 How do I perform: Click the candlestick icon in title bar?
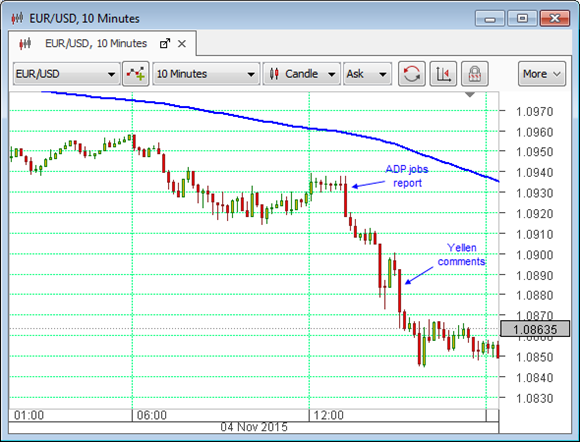coord(17,18)
